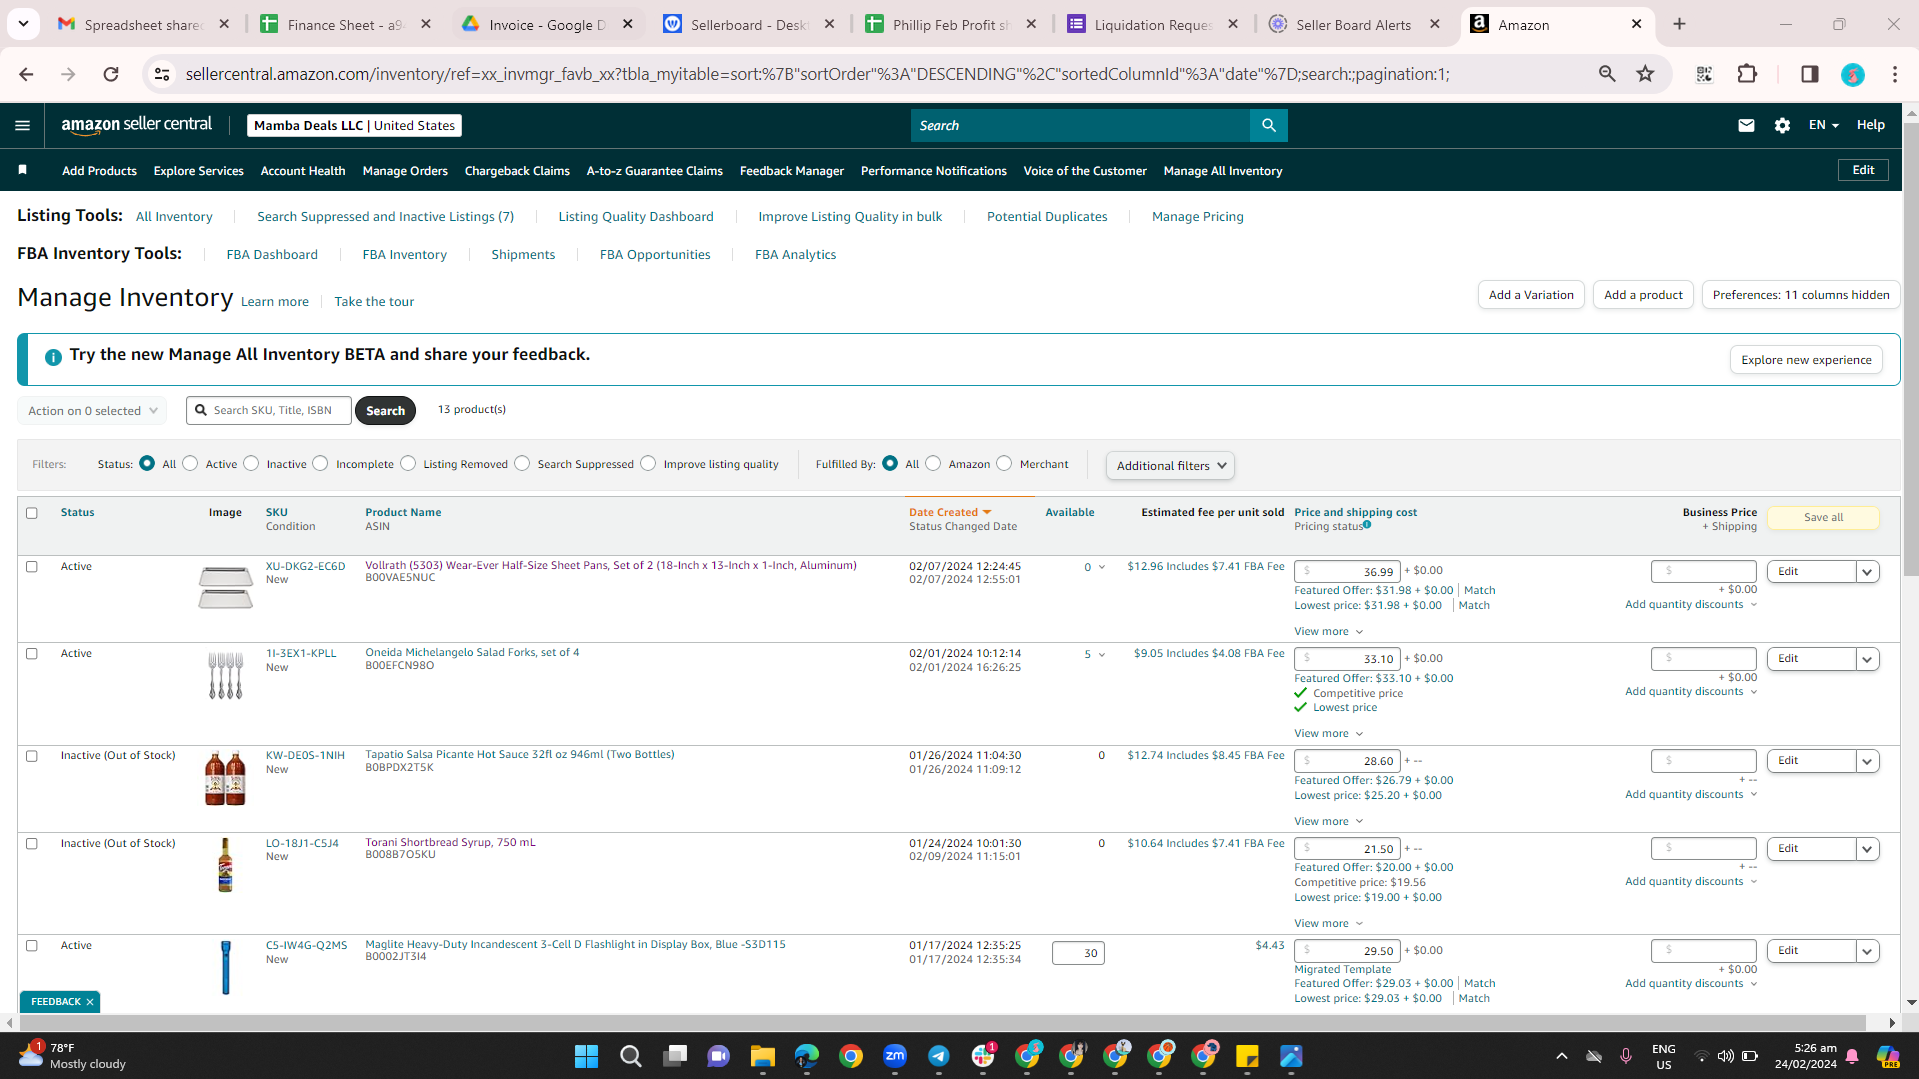Image resolution: width=1919 pixels, height=1079 pixels.
Task: Click the Explore new experience button
Action: (x=1806, y=360)
